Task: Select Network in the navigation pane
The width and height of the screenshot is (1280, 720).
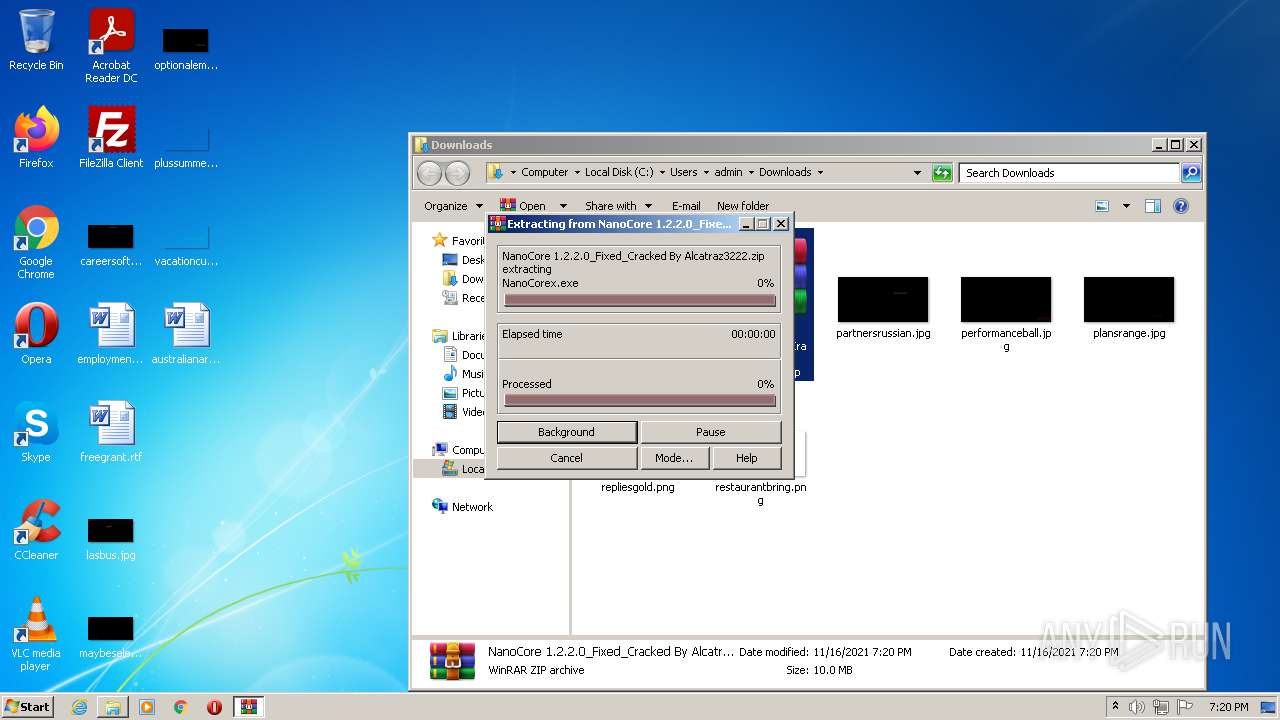Action: click(x=472, y=507)
